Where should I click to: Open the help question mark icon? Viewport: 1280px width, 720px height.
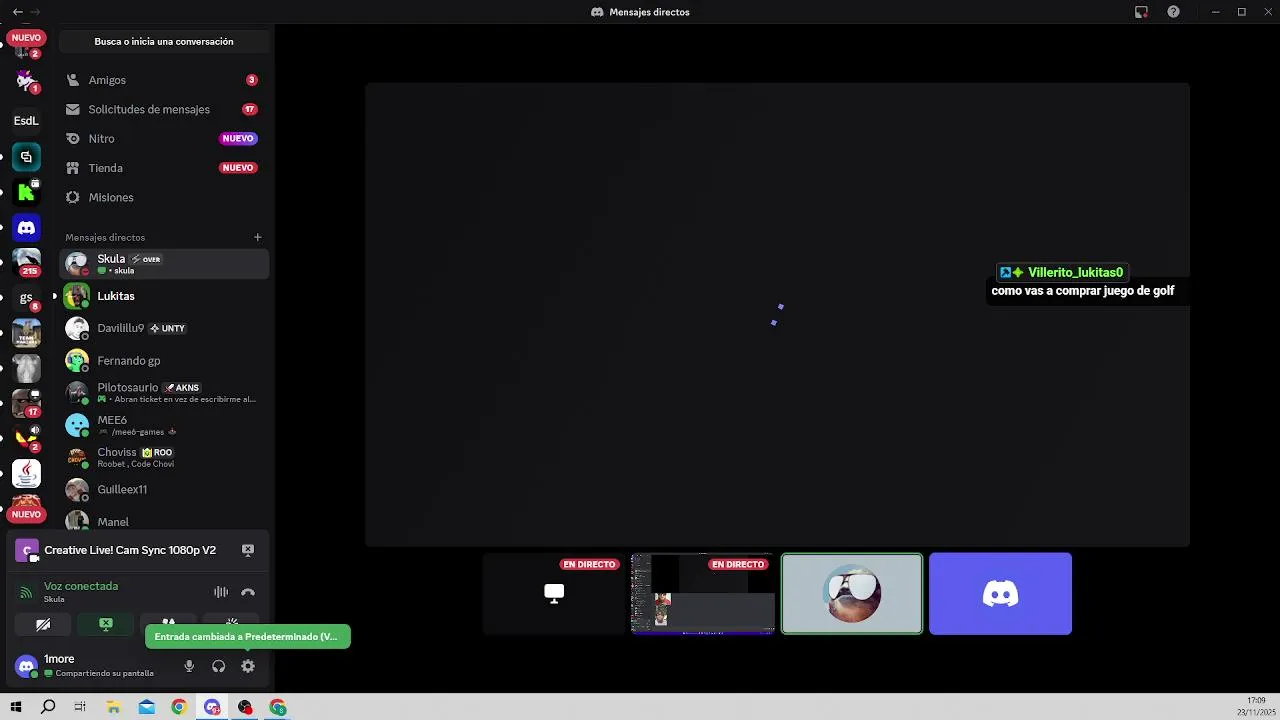click(1173, 12)
